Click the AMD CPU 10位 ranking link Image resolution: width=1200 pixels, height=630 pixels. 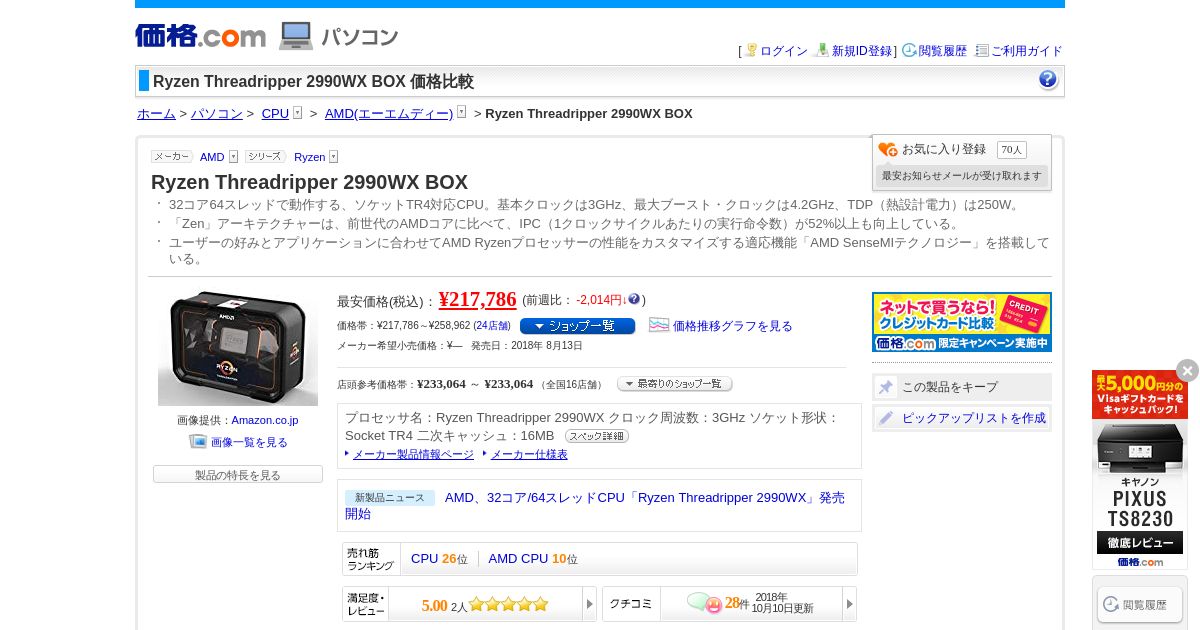(x=533, y=559)
